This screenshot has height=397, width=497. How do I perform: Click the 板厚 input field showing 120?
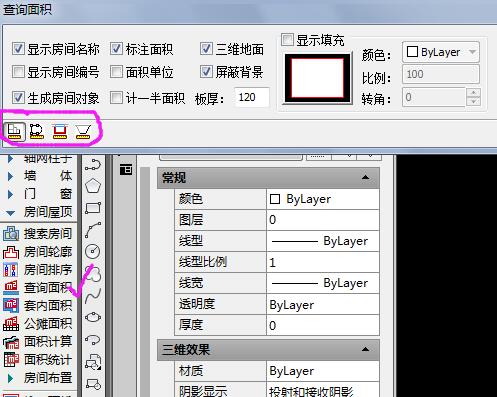[x=251, y=97]
